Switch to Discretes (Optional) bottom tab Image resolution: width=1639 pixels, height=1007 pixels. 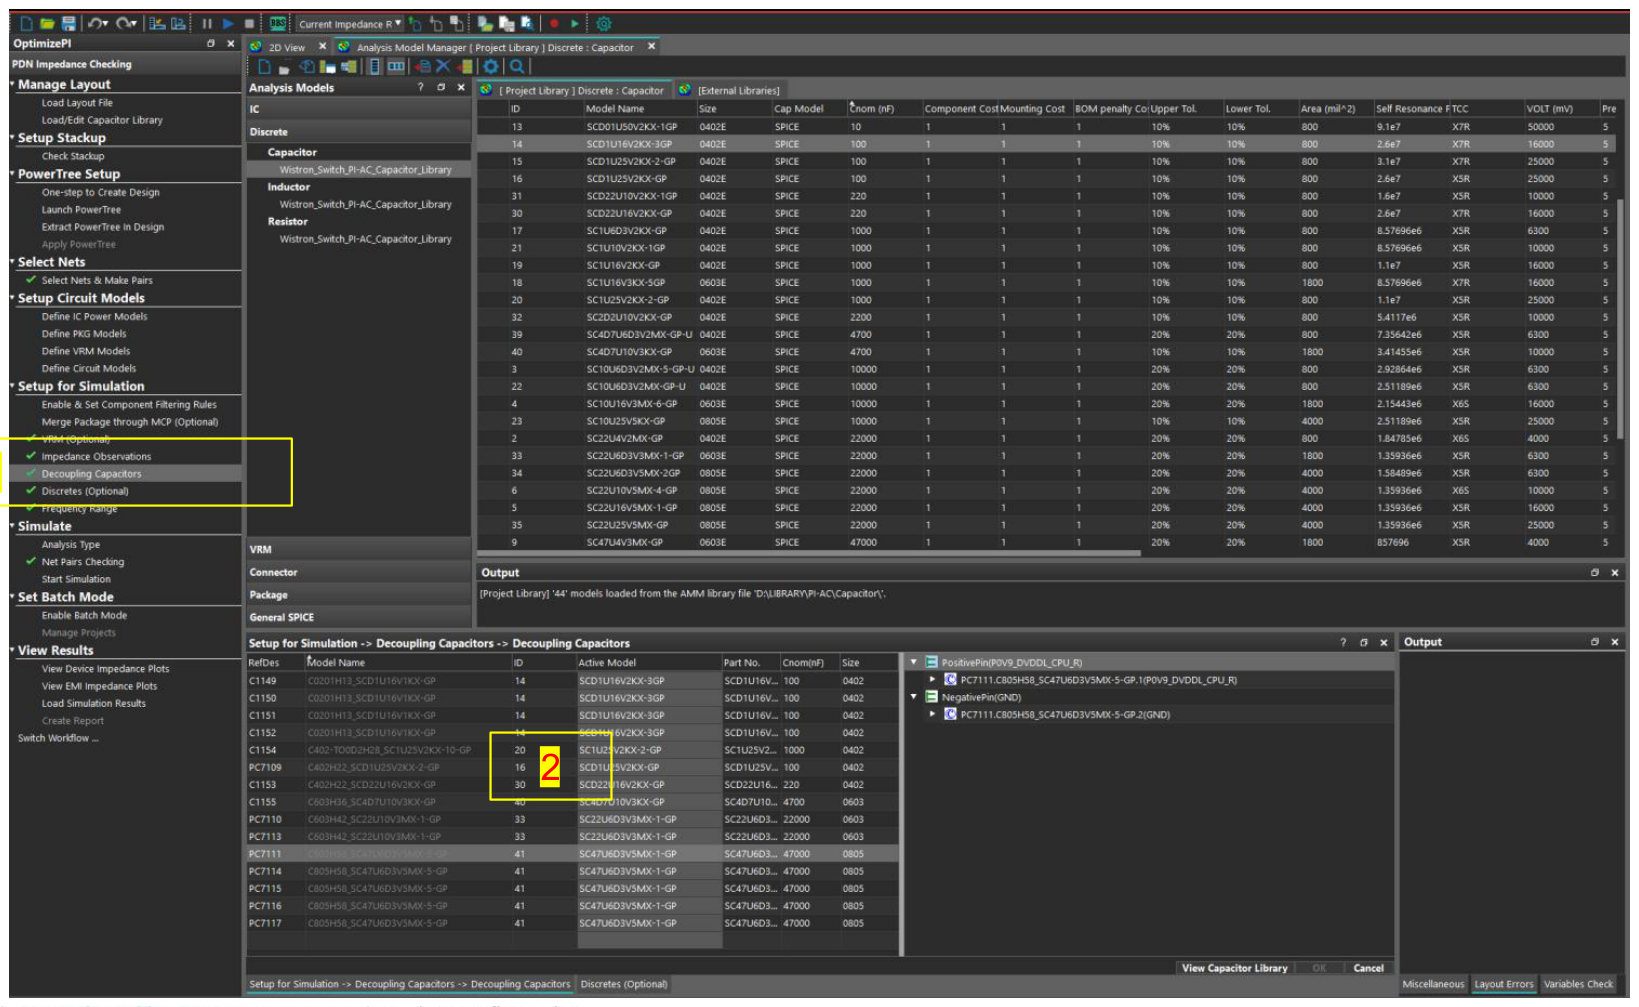coord(624,984)
